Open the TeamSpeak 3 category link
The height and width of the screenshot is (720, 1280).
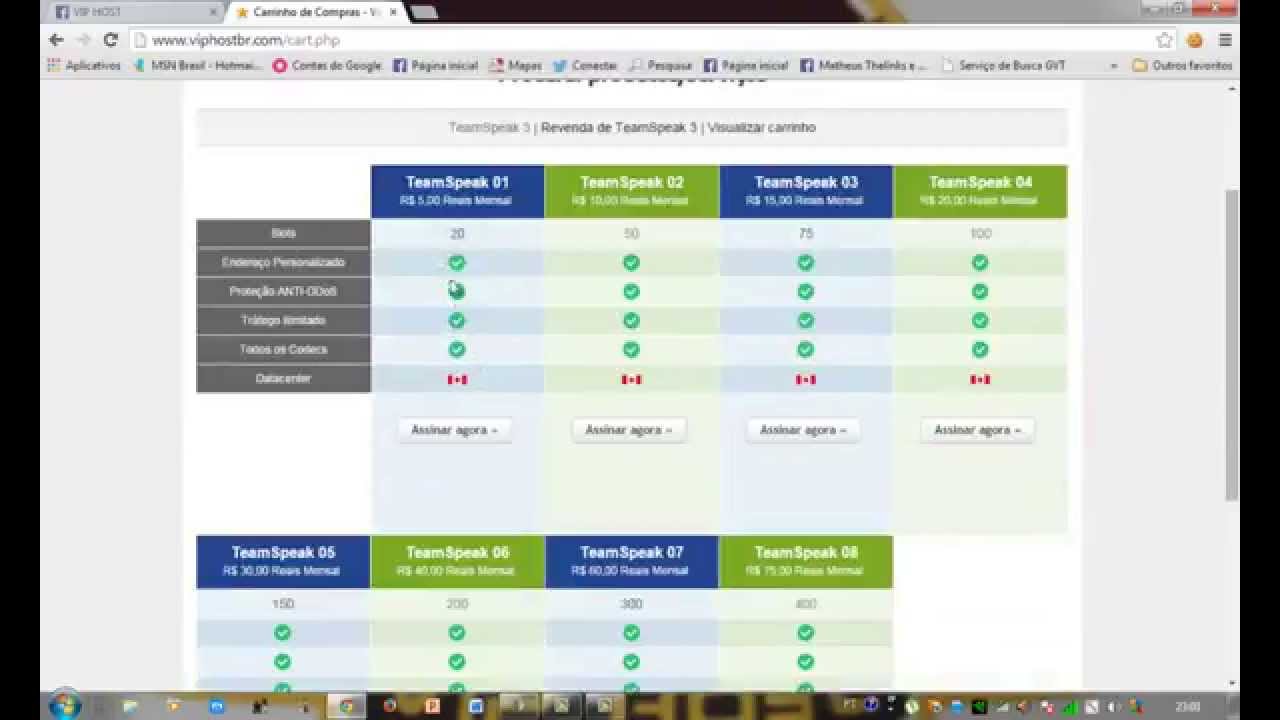[489, 128]
